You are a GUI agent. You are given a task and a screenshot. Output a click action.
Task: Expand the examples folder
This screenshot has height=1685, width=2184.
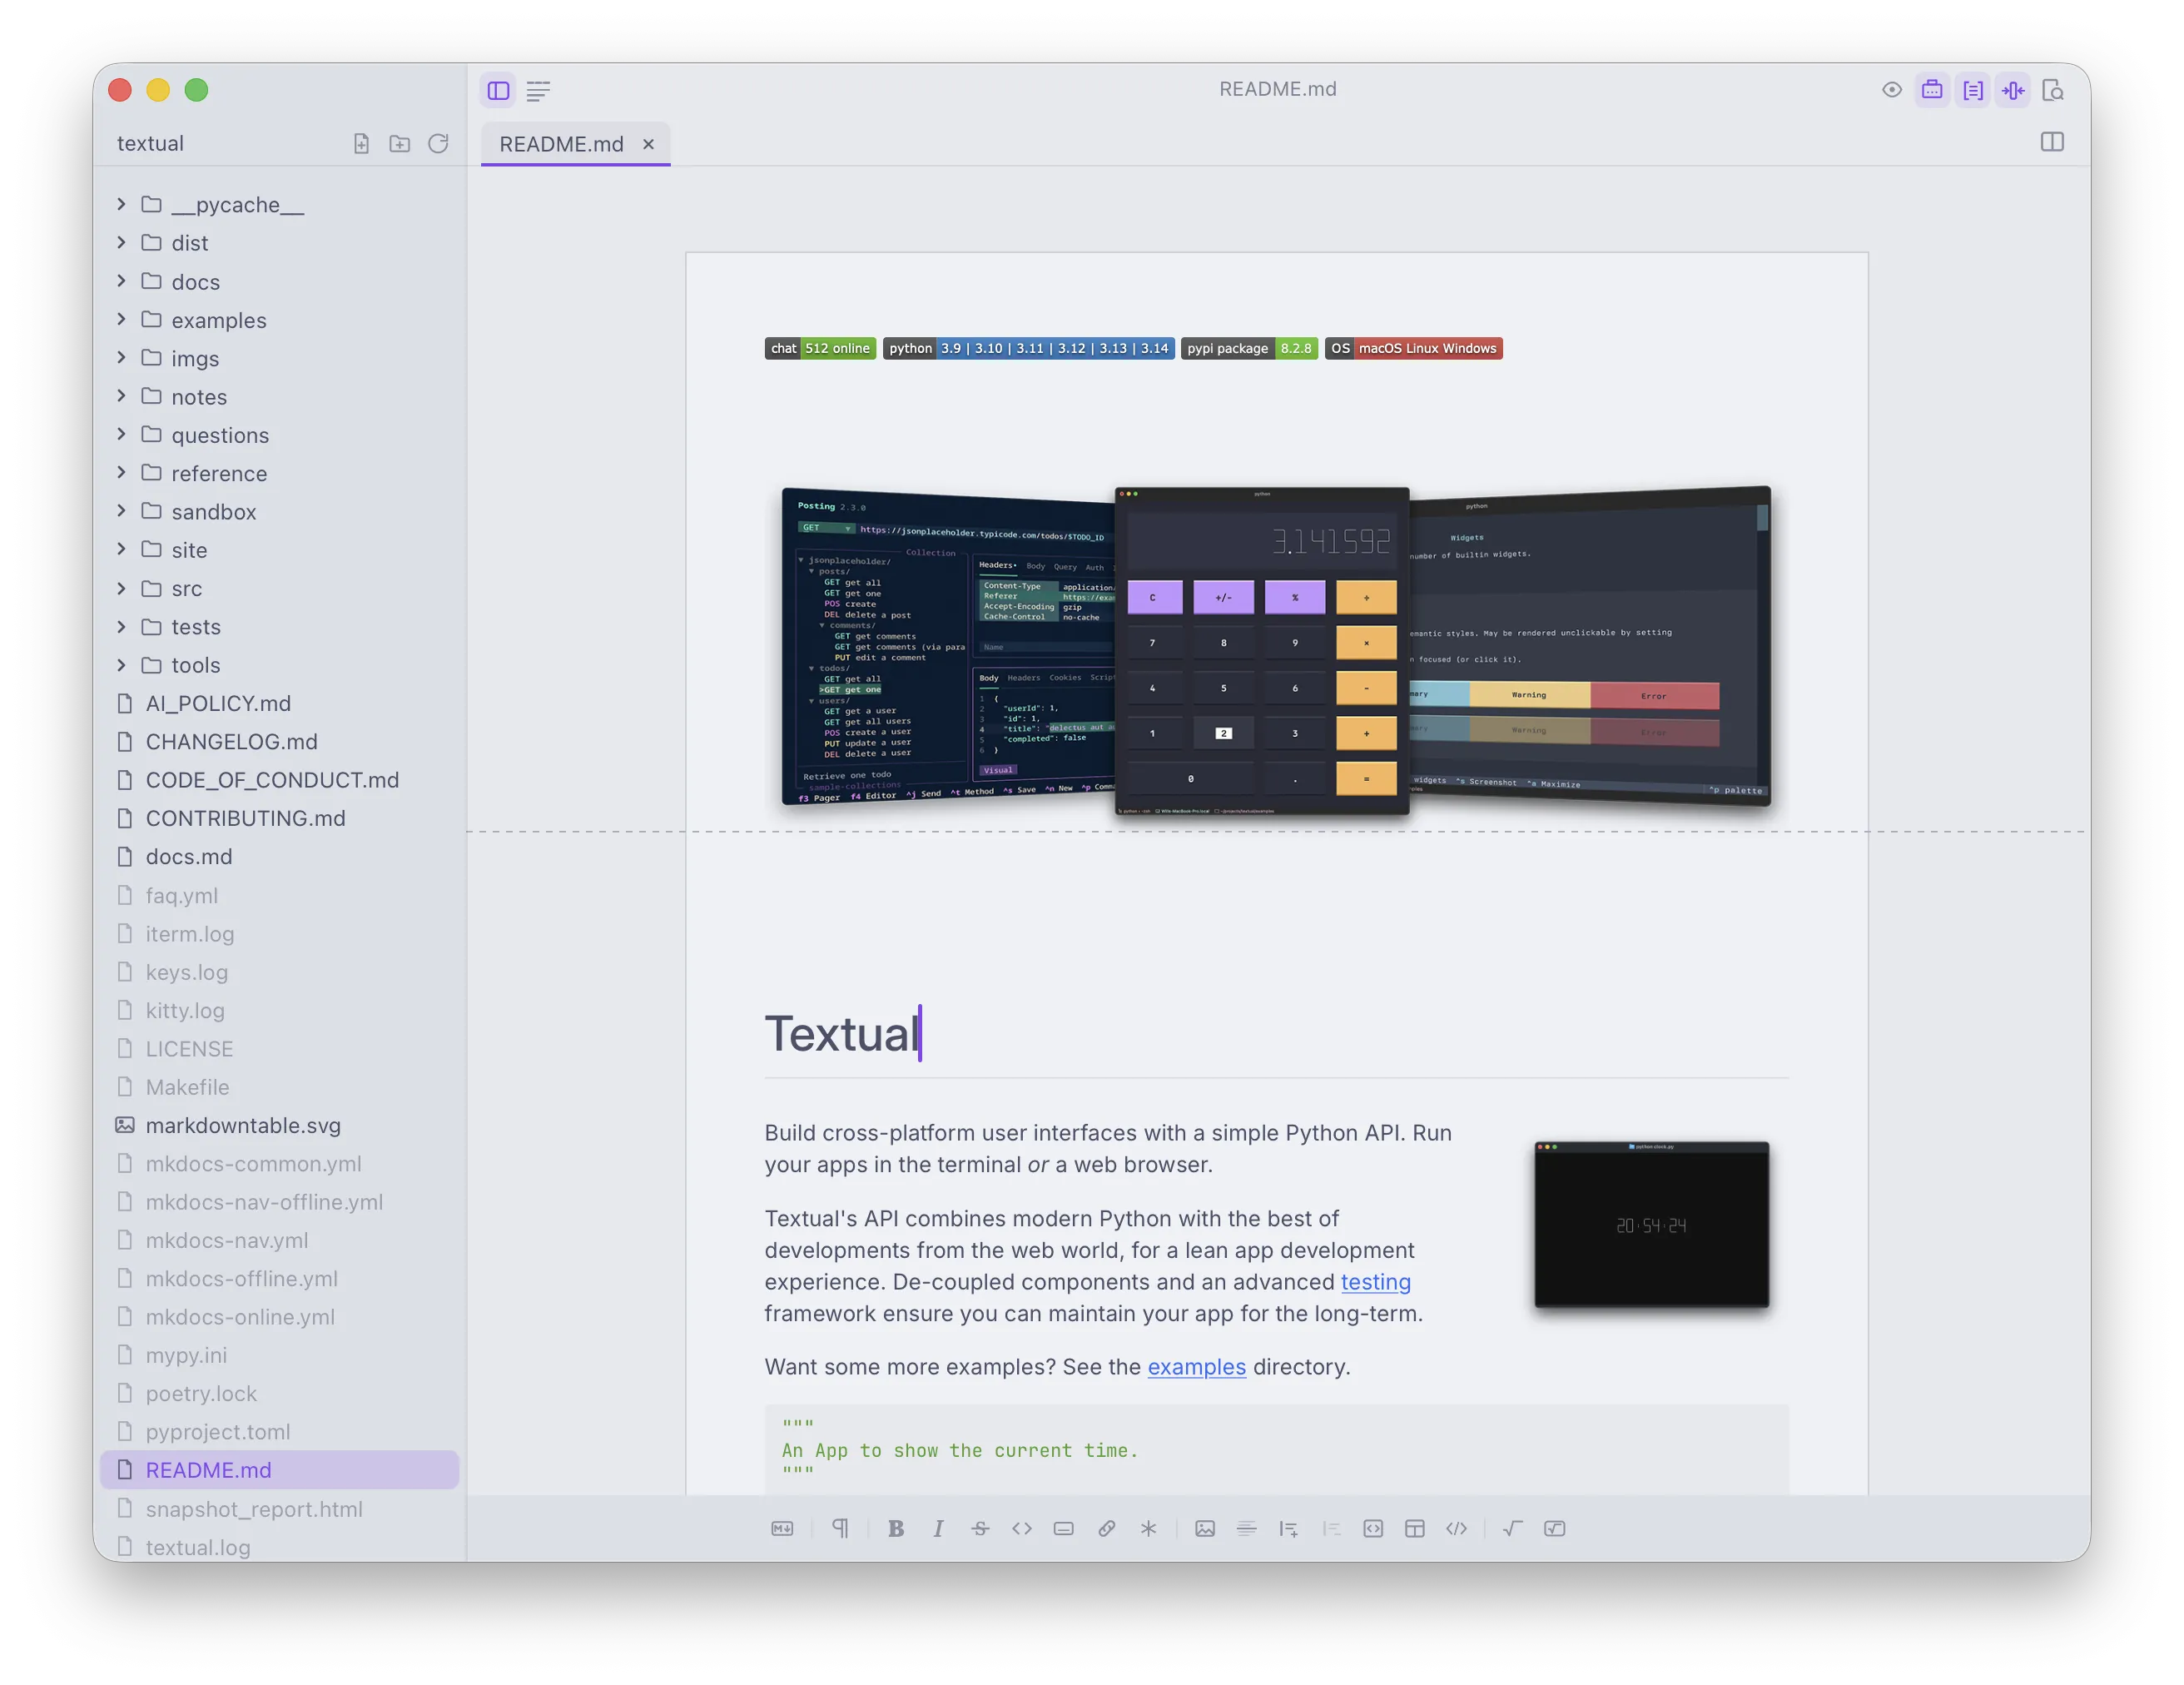click(x=121, y=319)
